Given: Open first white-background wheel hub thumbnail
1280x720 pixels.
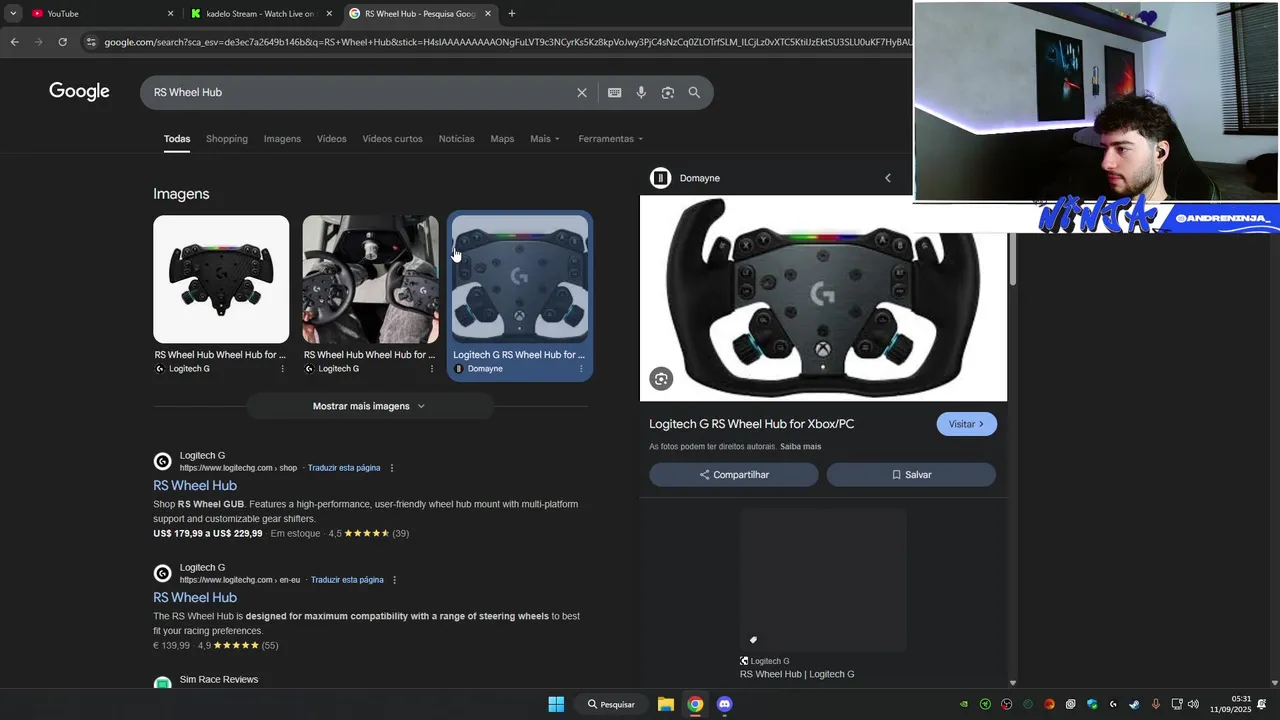Looking at the screenshot, I should tap(221, 279).
